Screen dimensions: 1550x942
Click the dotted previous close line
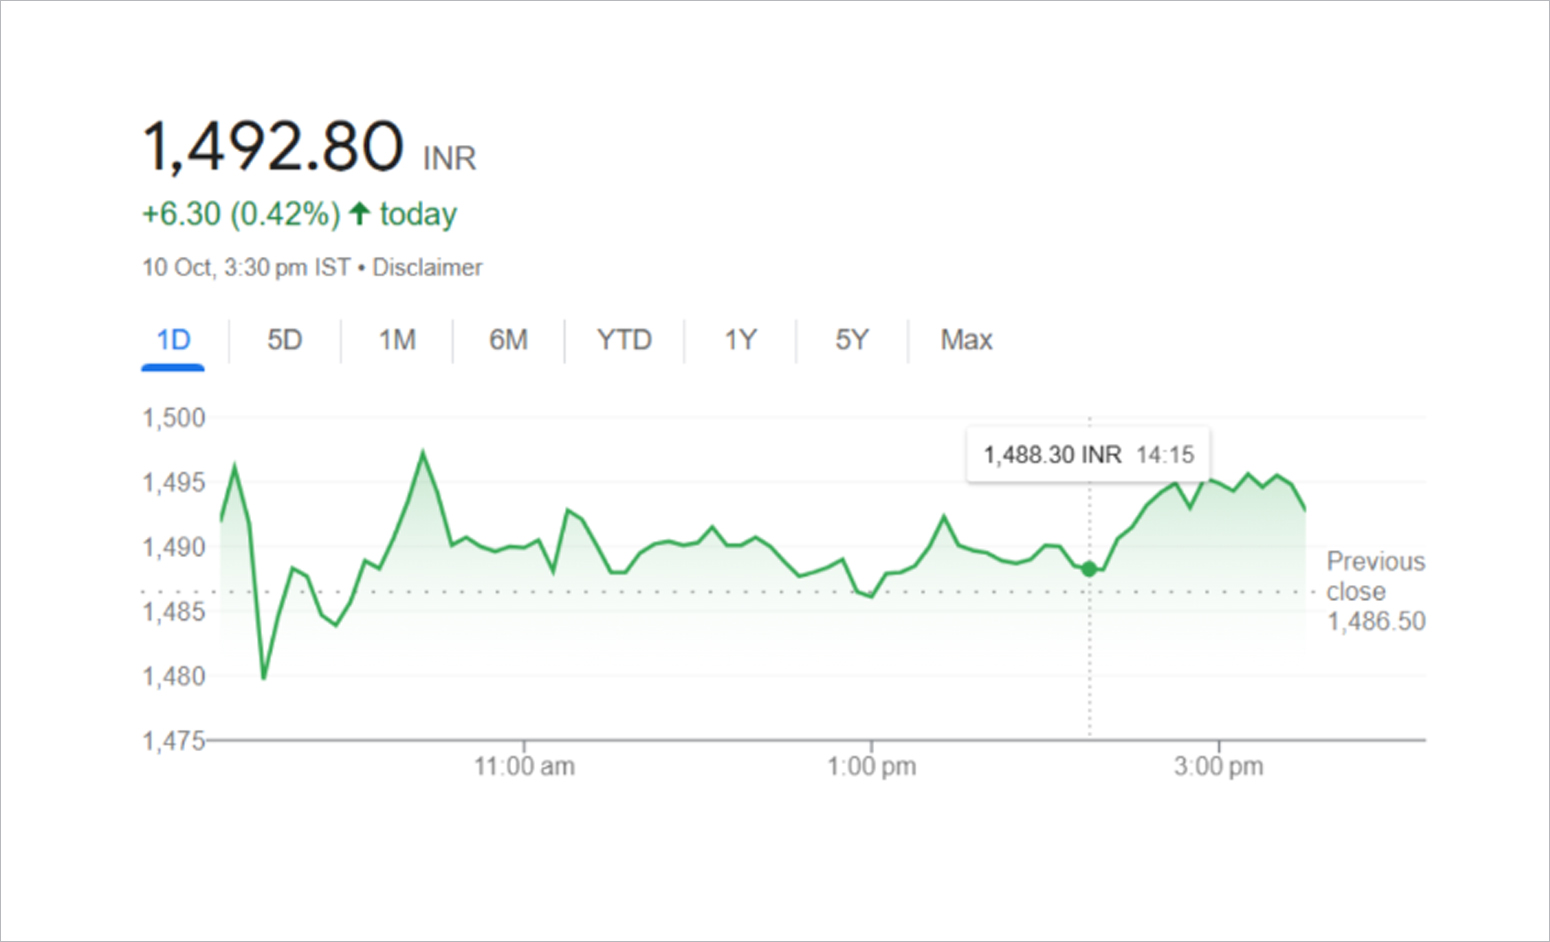(x=700, y=590)
